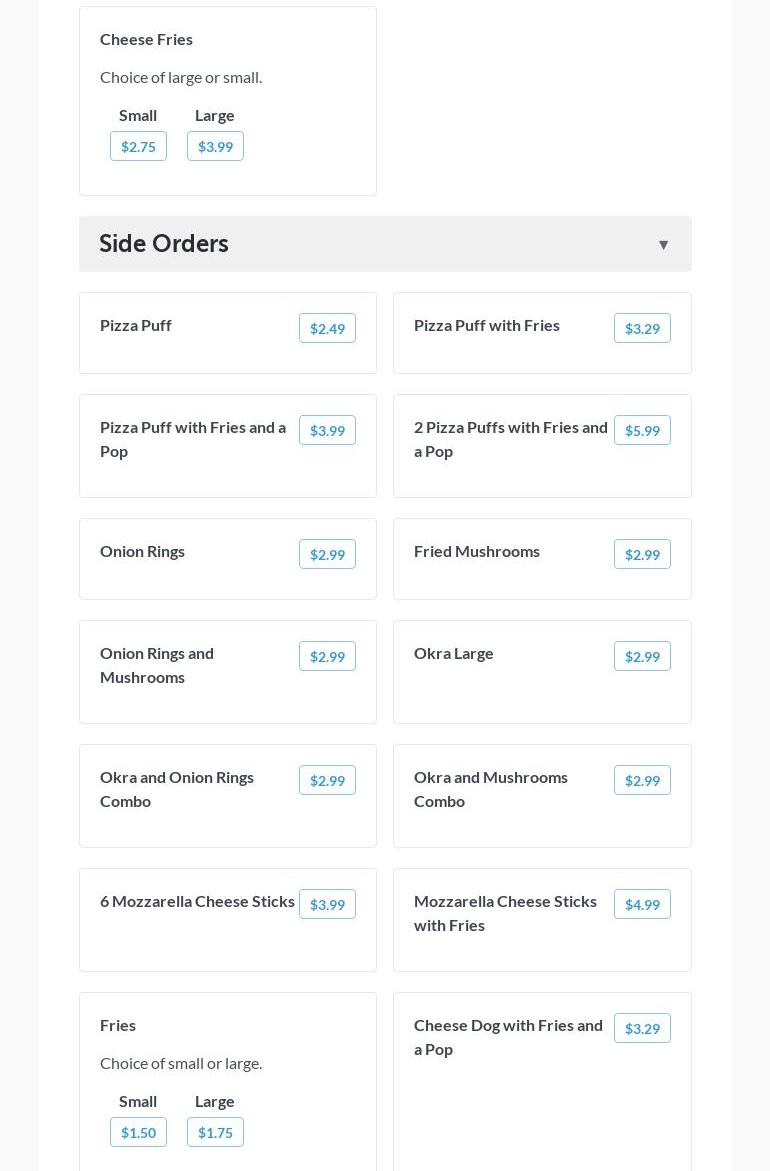Select Onion Rings and Mushrooms price
The image size is (770, 1171).
point(327,657)
